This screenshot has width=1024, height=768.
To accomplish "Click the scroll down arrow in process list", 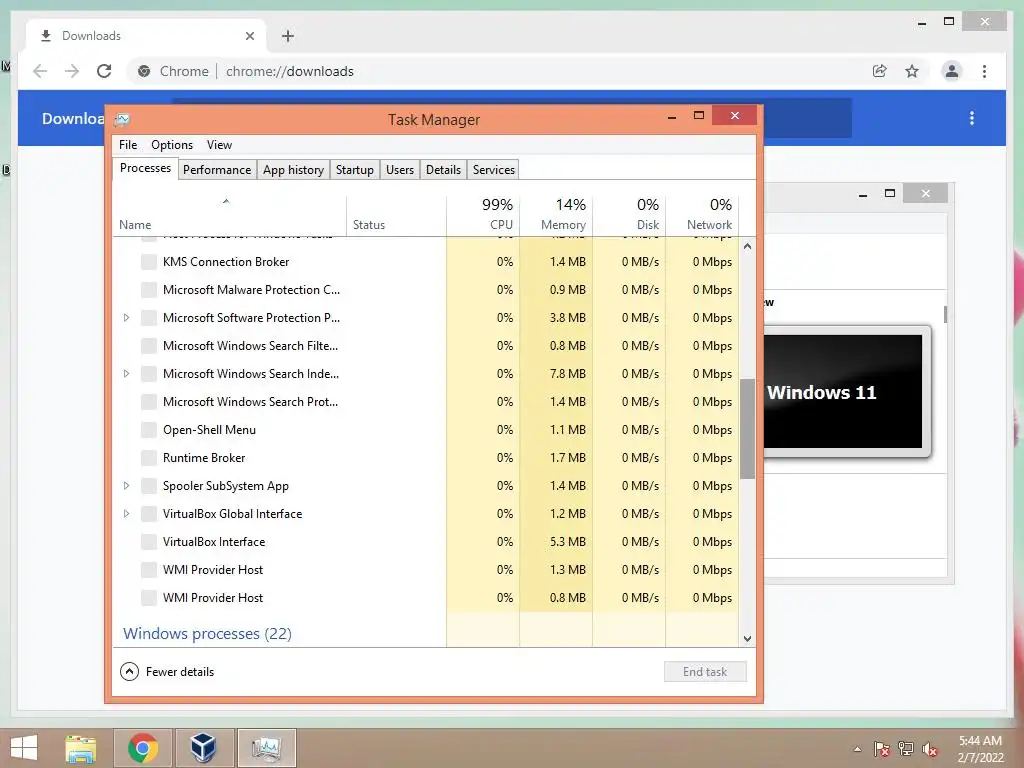I will (747, 639).
